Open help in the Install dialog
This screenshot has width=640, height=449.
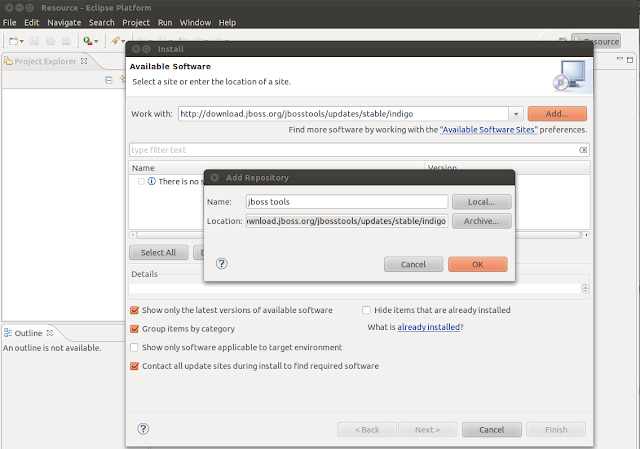(143, 429)
